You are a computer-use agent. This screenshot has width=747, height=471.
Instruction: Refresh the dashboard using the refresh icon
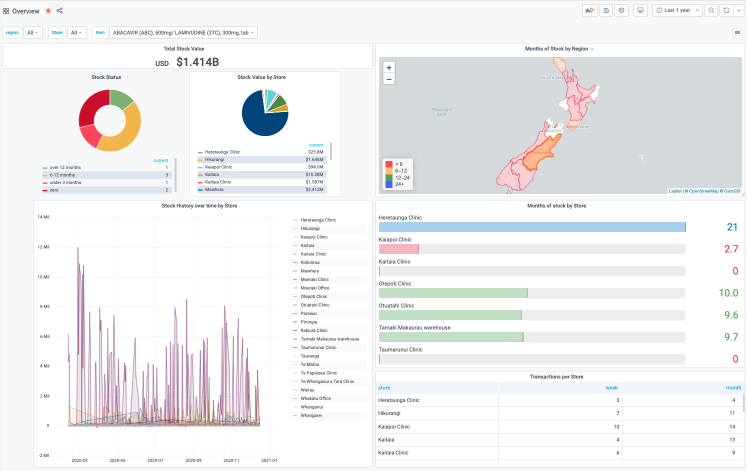[x=725, y=10]
